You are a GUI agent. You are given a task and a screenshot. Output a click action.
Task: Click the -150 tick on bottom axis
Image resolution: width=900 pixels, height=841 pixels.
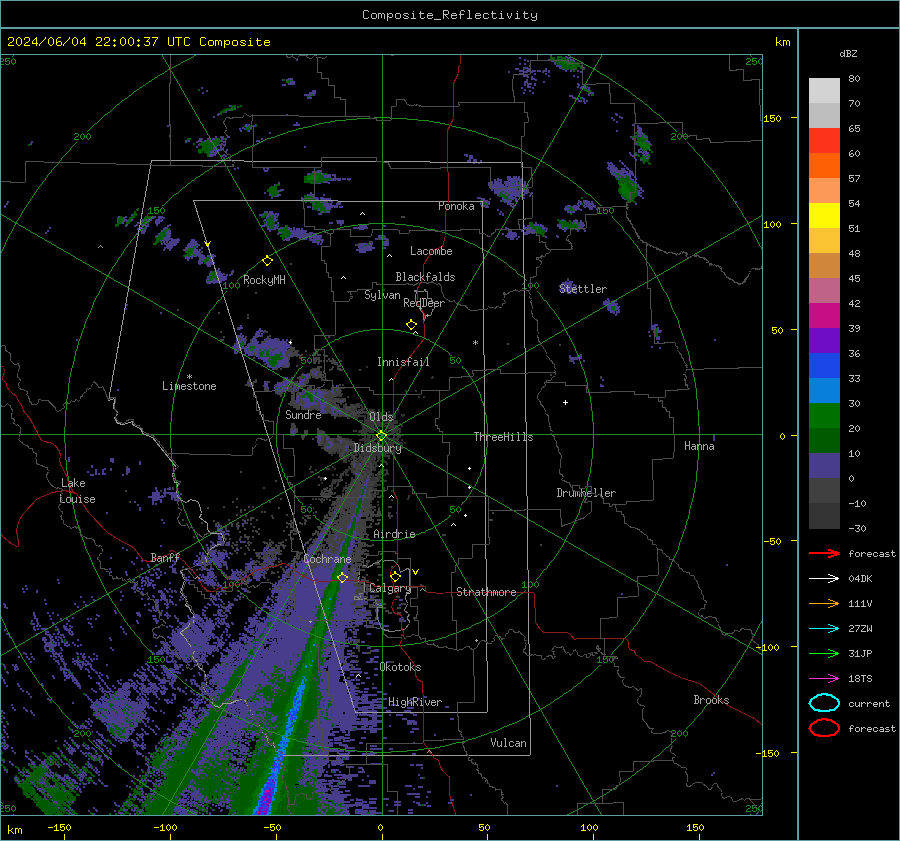click(x=59, y=827)
